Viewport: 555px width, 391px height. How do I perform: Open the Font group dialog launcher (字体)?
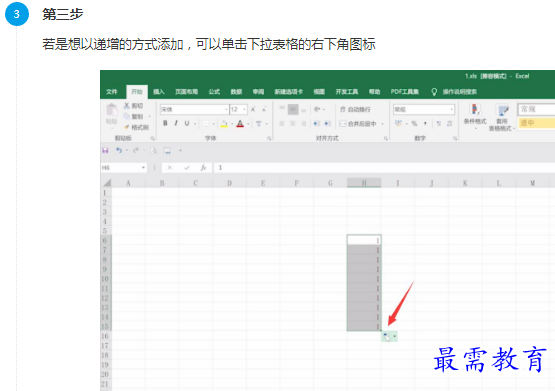tap(269, 138)
